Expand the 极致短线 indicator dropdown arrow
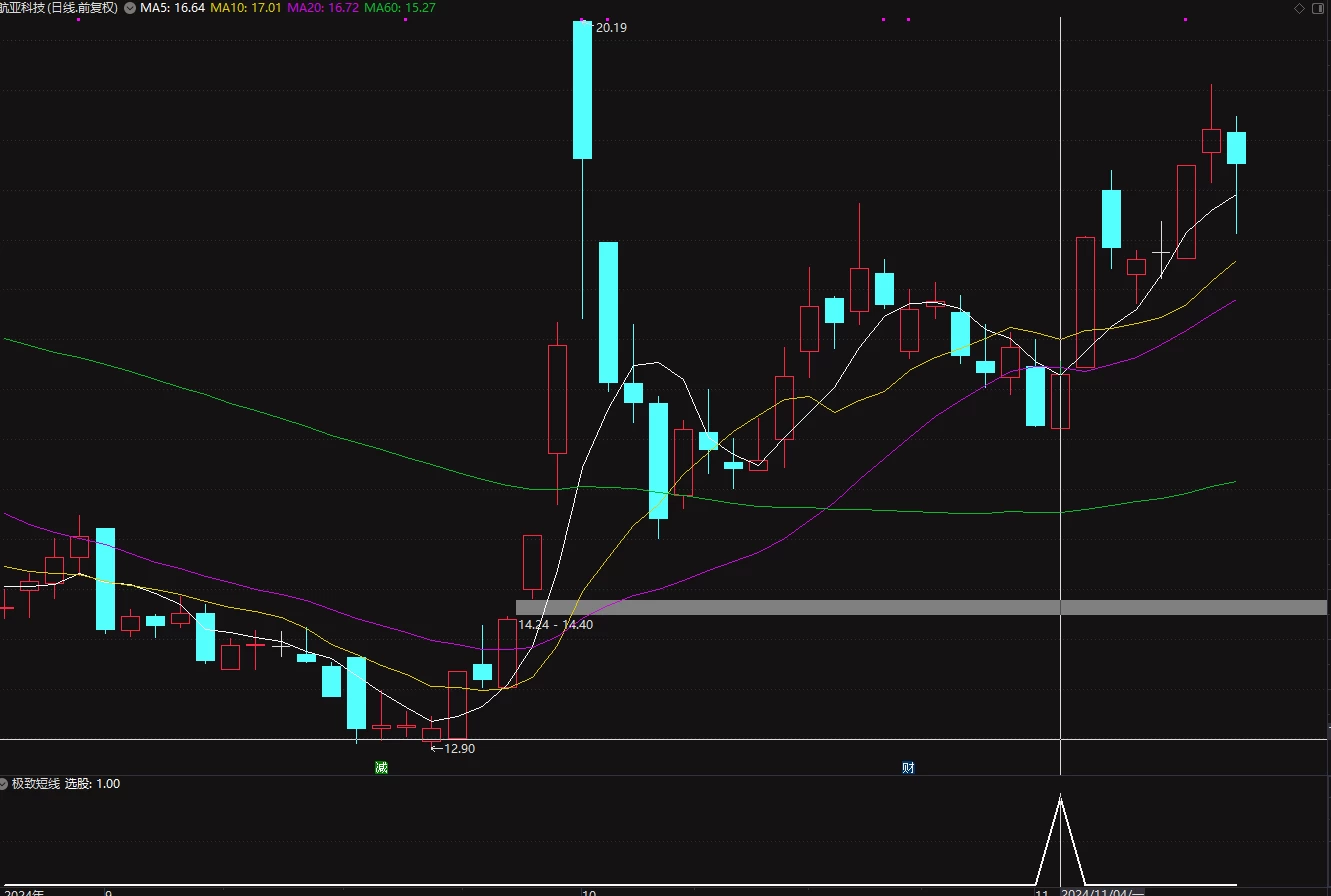Image resolution: width=1331 pixels, height=896 pixels. coord(5,784)
